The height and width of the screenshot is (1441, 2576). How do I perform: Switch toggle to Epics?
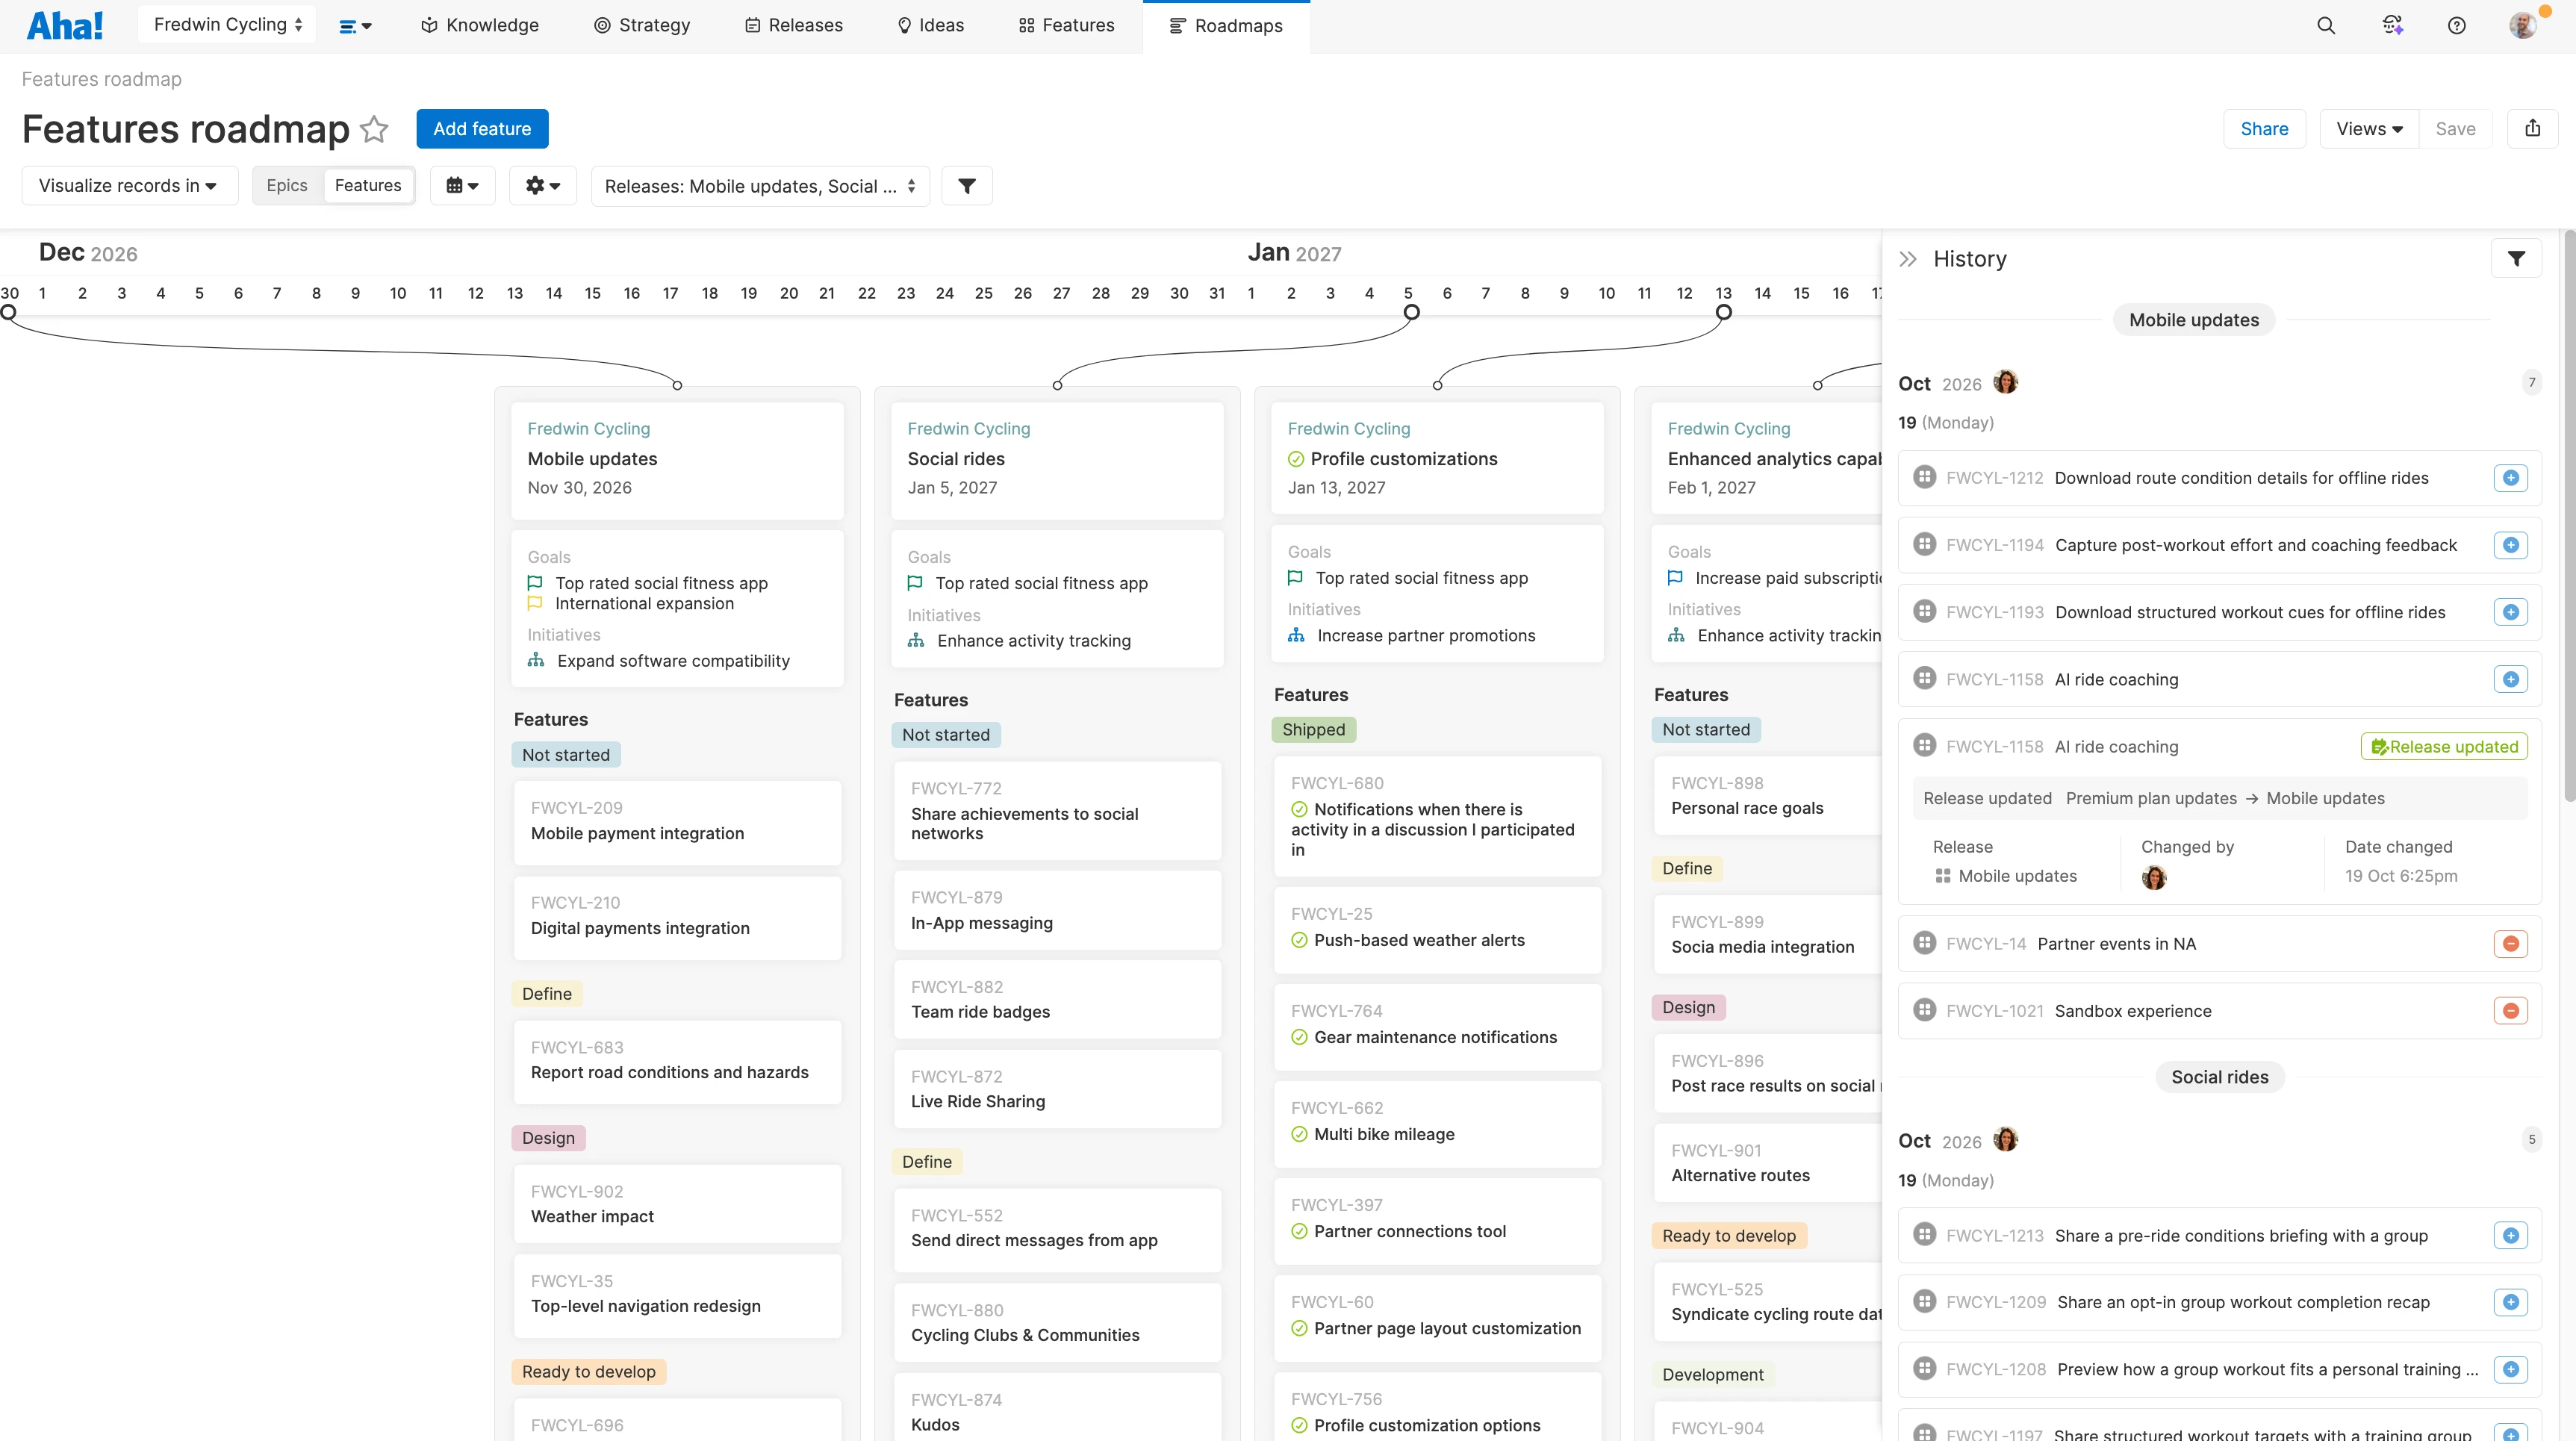(x=287, y=186)
